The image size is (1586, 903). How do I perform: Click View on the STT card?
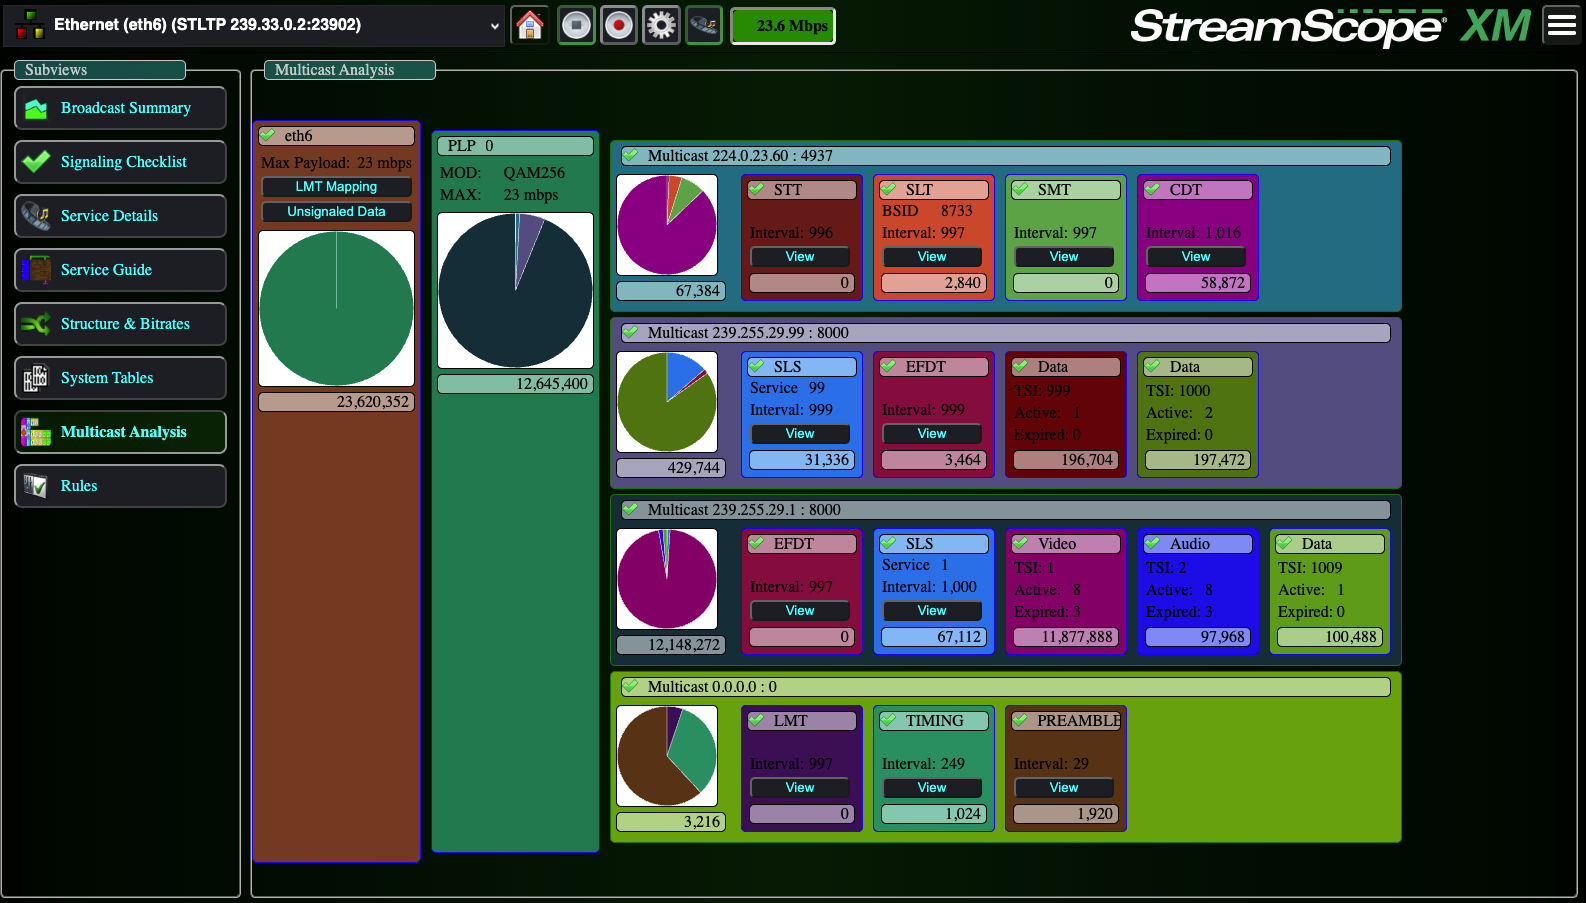coord(800,257)
